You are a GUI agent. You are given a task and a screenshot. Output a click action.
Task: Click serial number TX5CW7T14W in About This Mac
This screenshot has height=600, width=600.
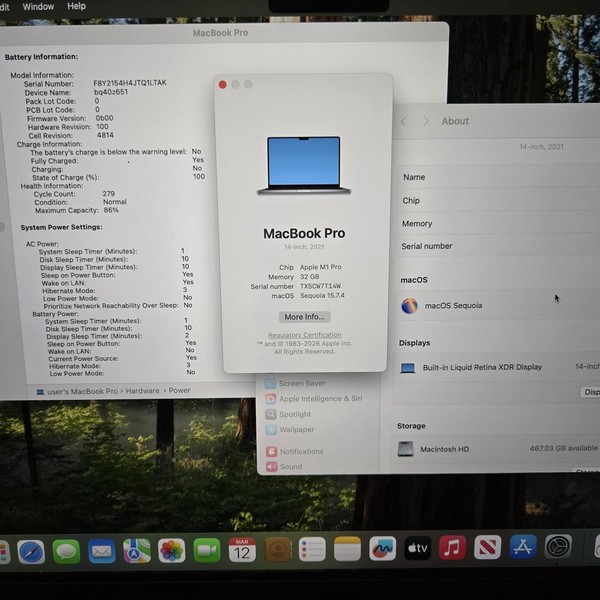(320, 286)
